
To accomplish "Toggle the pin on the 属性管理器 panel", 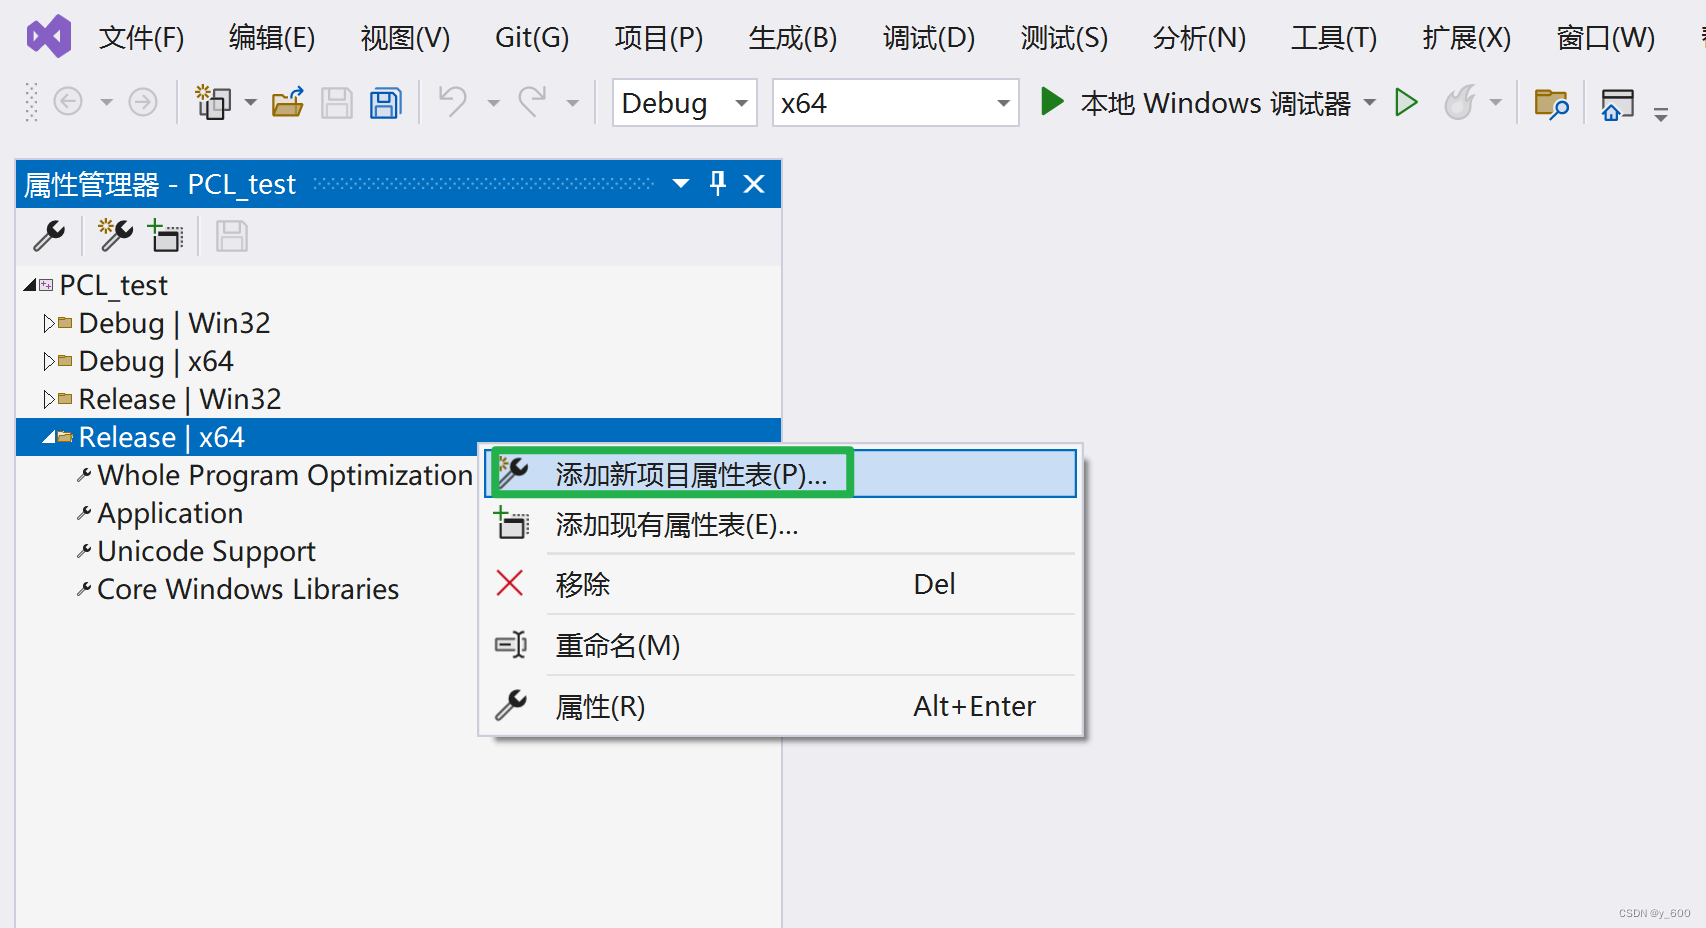I will tap(717, 183).
